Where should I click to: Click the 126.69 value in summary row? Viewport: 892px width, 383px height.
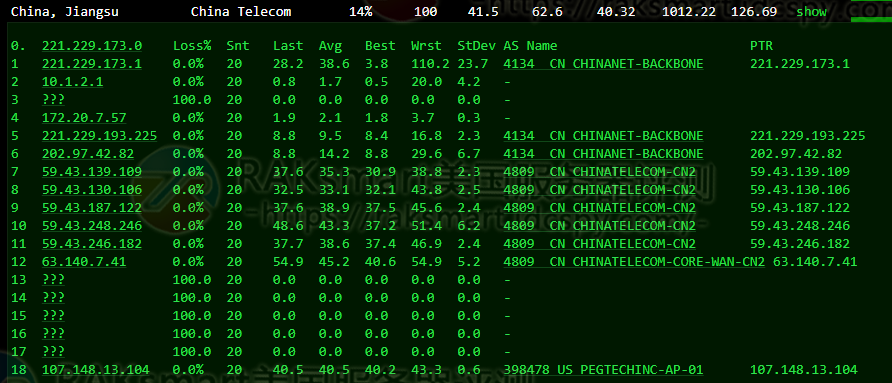pyautogui.click(x=754, y=11)
